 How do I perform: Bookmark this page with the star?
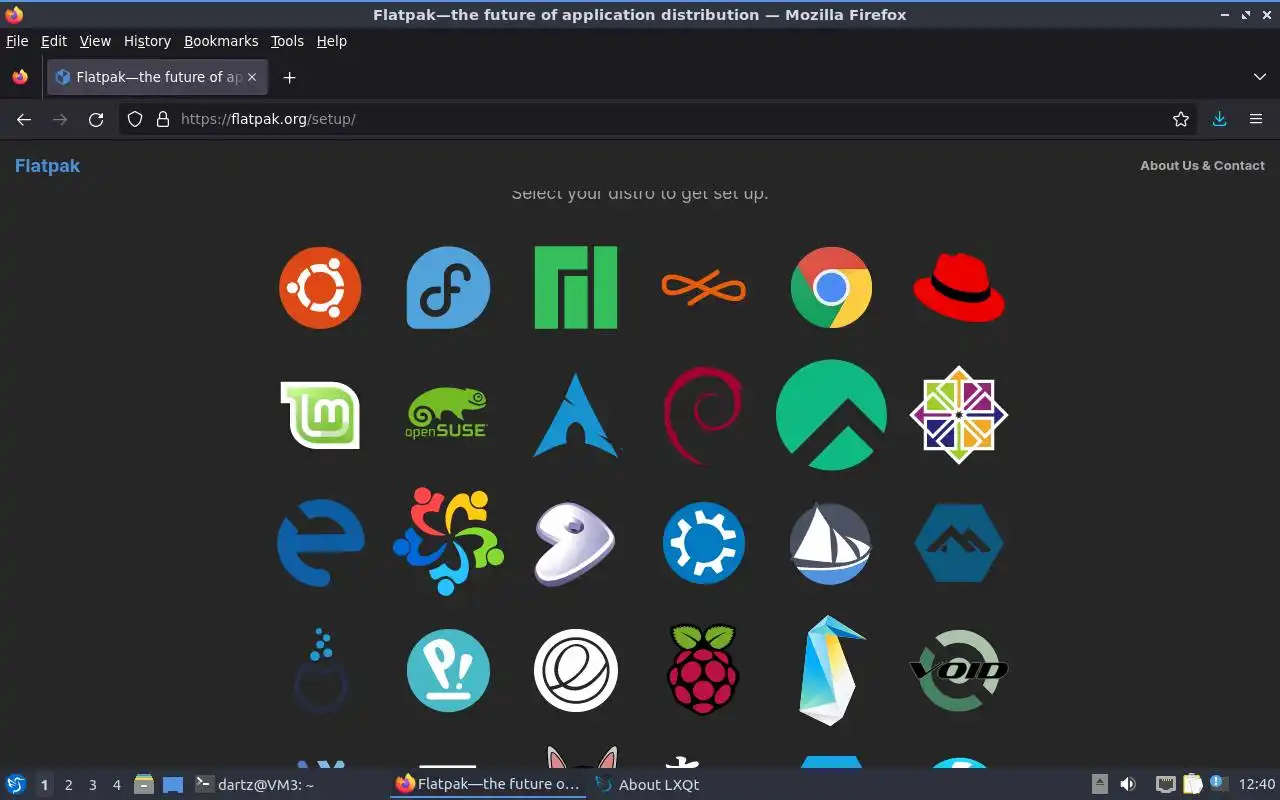(x=1181, y=119)
